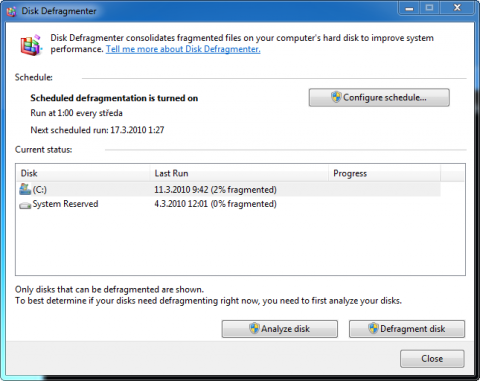Open Configure schedule settings

click(379, 97)
